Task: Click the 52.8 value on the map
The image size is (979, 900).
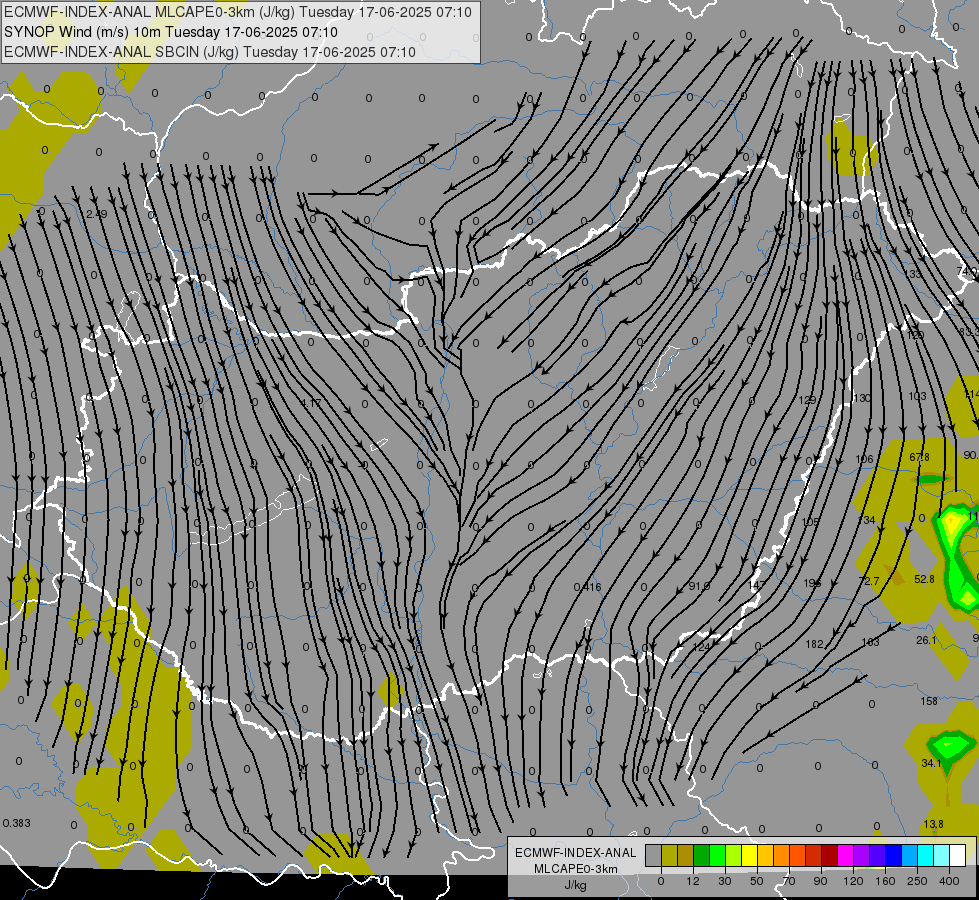Action: (924, 579)
